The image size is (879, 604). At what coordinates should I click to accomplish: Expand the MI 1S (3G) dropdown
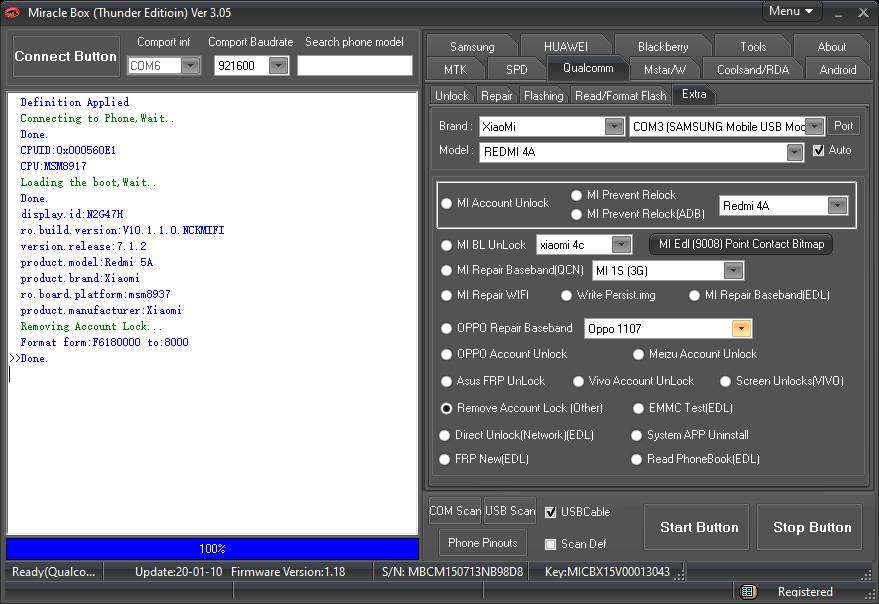(x=733, y=271)
